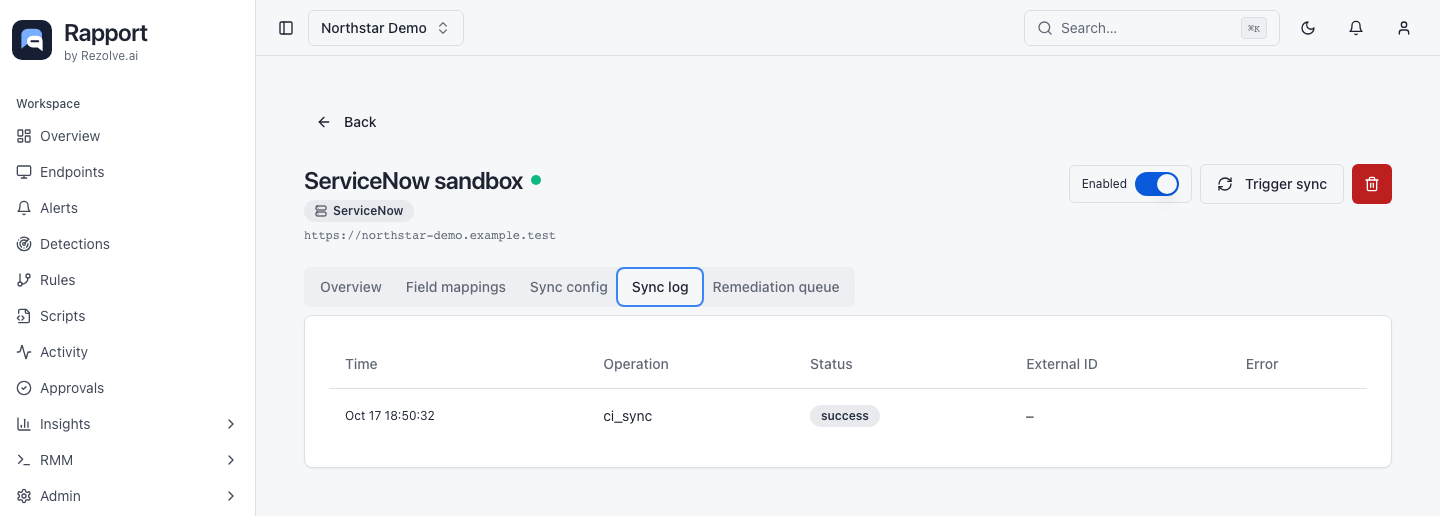1440x516 pixels.
Task: Click the Detections radar icon
Action: [x=24, y=244]
